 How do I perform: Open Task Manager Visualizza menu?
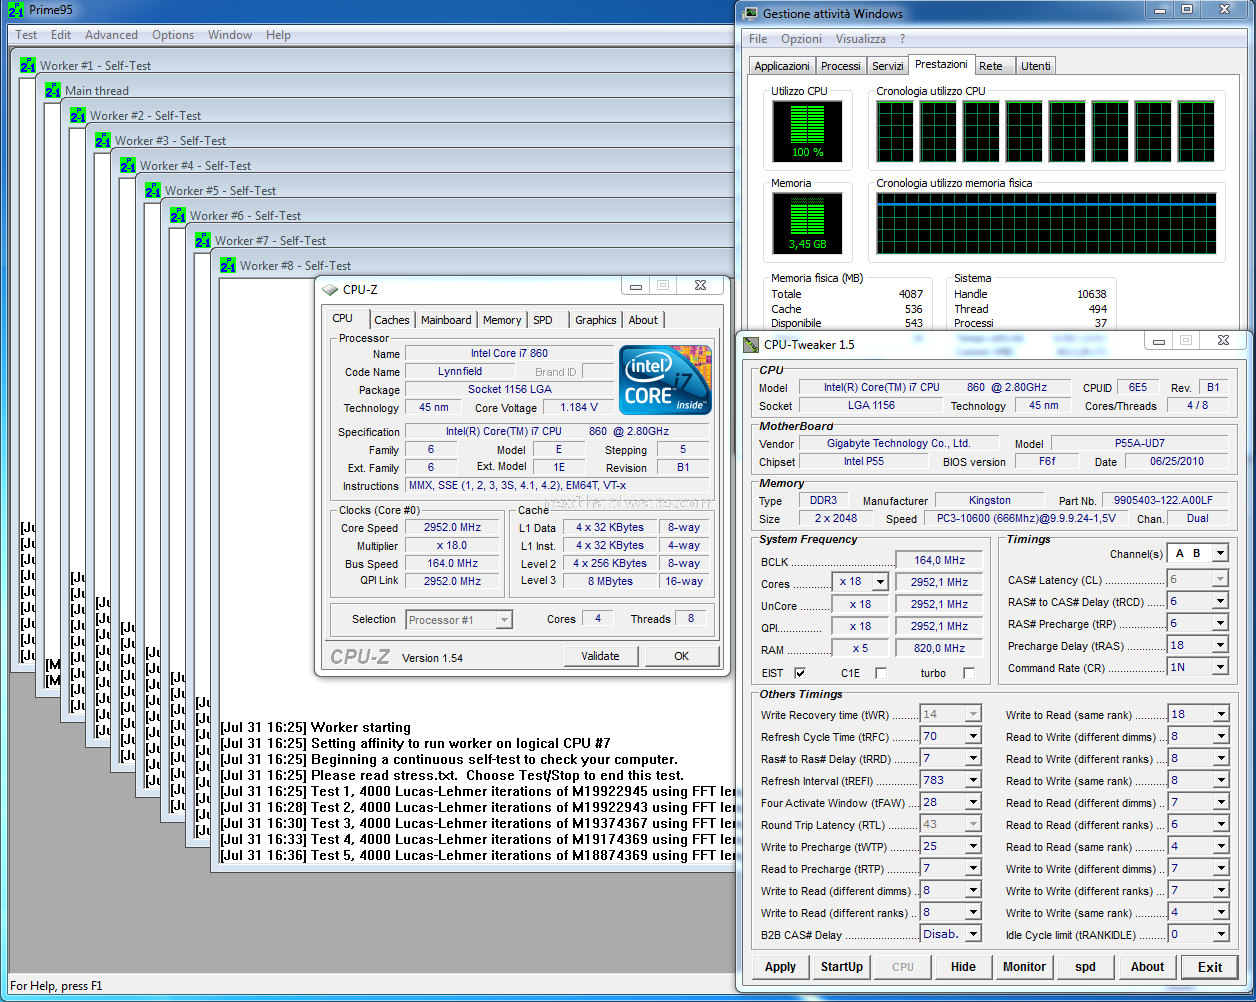coord(861,39)
